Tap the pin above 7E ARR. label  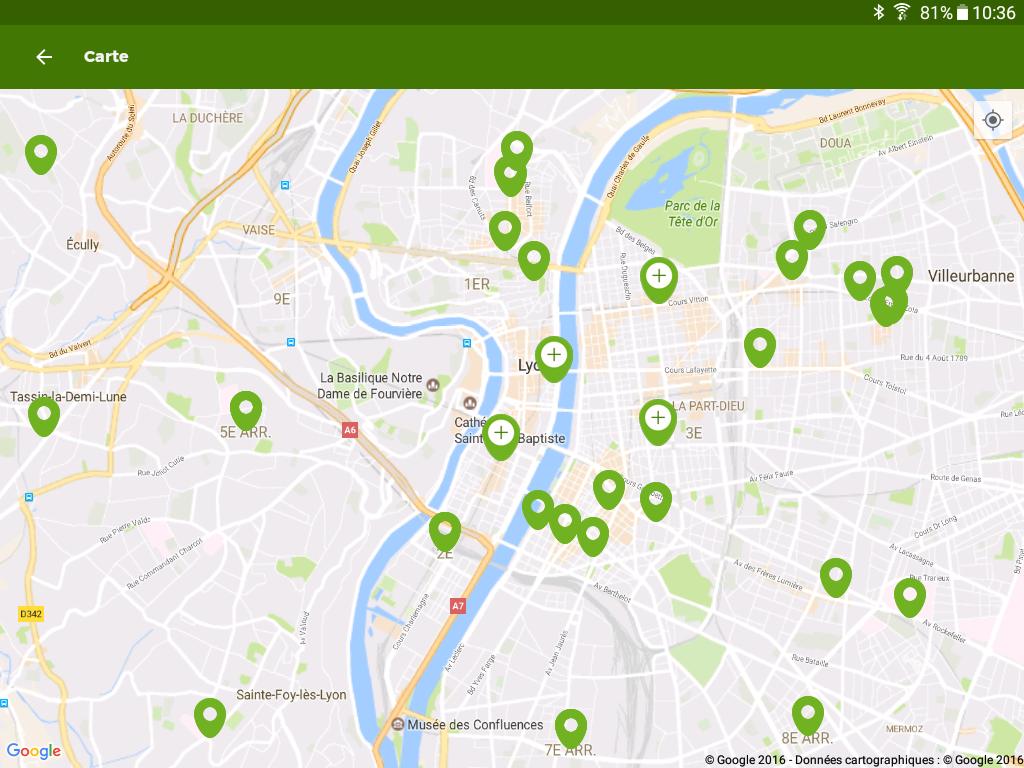[571, 729]
